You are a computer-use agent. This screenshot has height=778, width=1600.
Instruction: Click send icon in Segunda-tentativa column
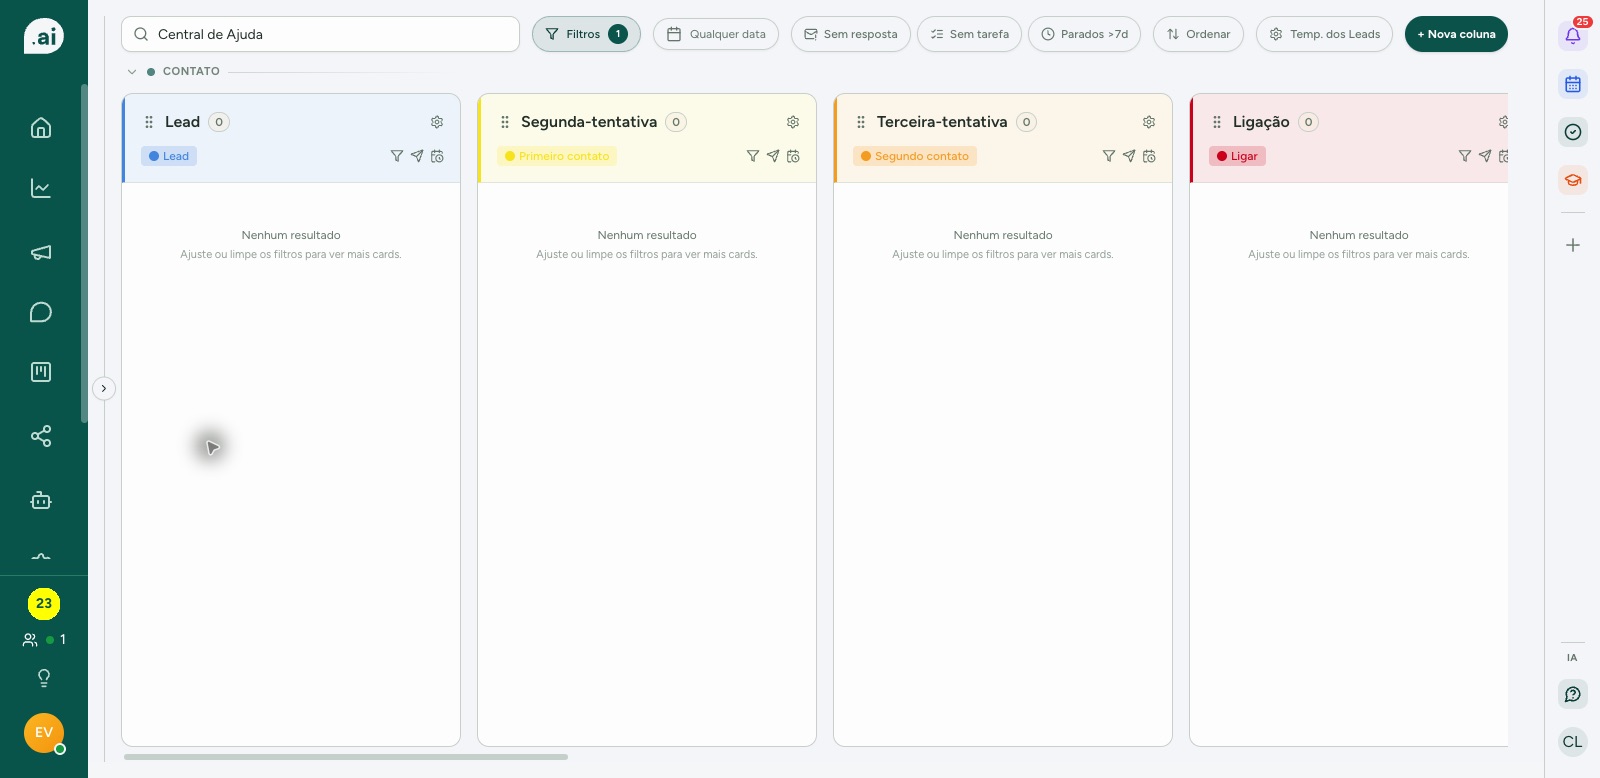point(773,156)
